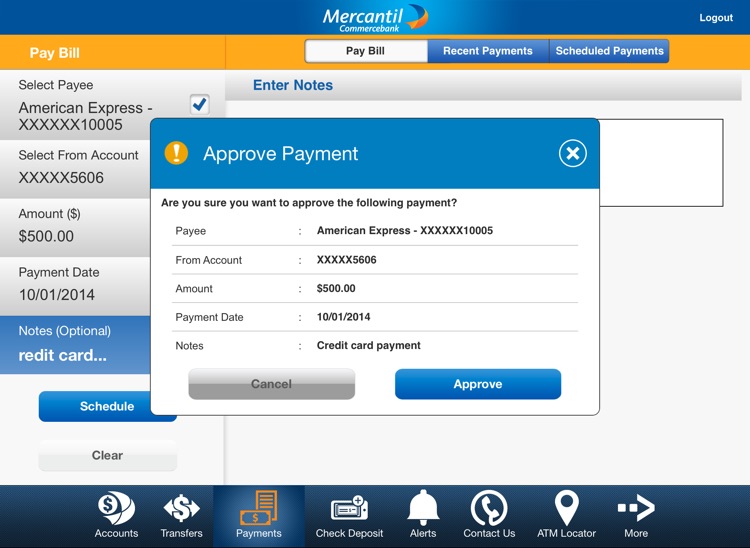Toggle the American Express payee checkmark
750x548 pixels.
point(199,104)
